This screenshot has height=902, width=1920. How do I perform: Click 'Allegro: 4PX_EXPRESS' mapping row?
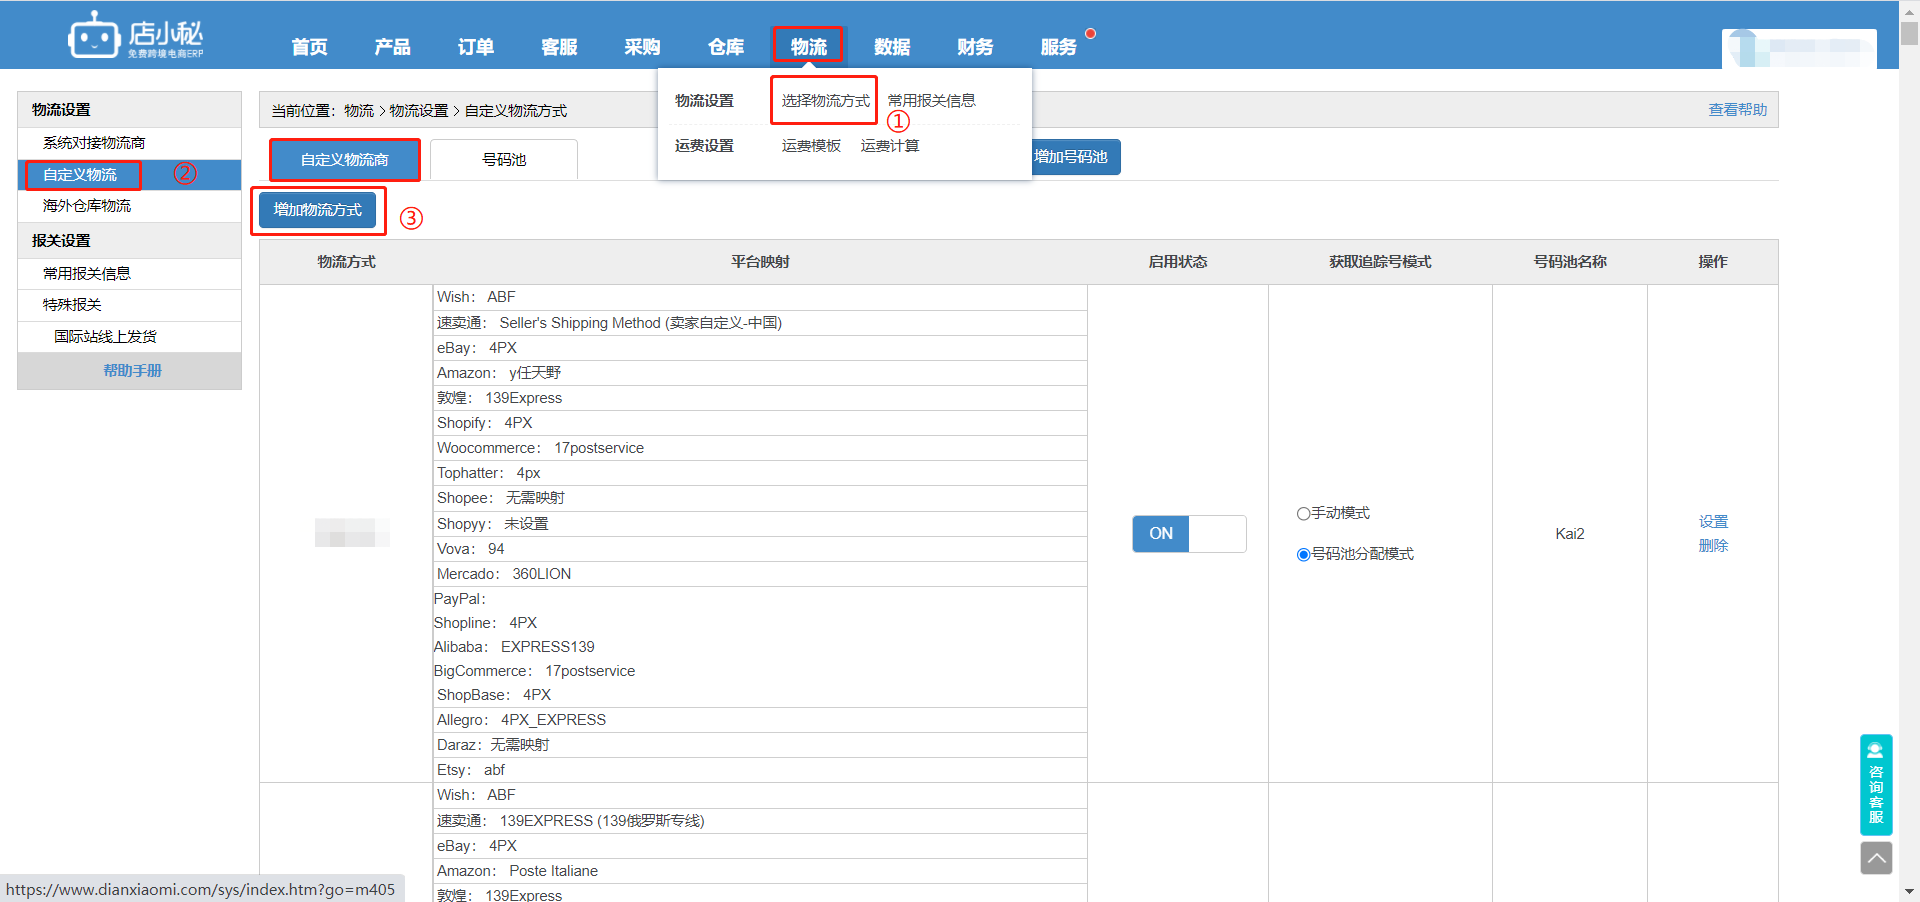click(x=760, y=720)
